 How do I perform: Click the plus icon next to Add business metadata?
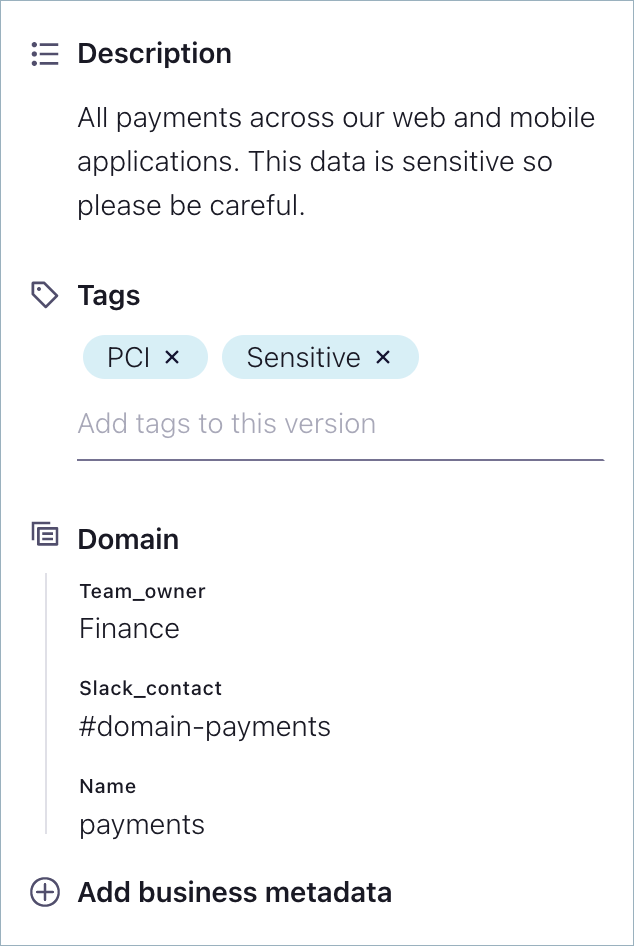pyautogui.click(x=46, y=892)
